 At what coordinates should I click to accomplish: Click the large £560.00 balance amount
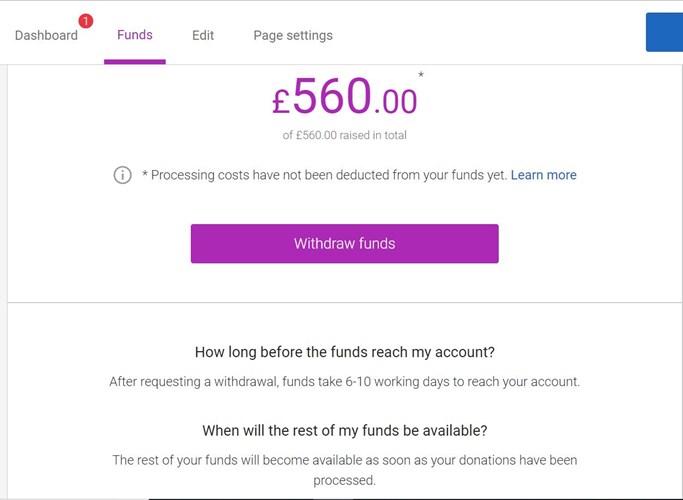click(345, 96)
